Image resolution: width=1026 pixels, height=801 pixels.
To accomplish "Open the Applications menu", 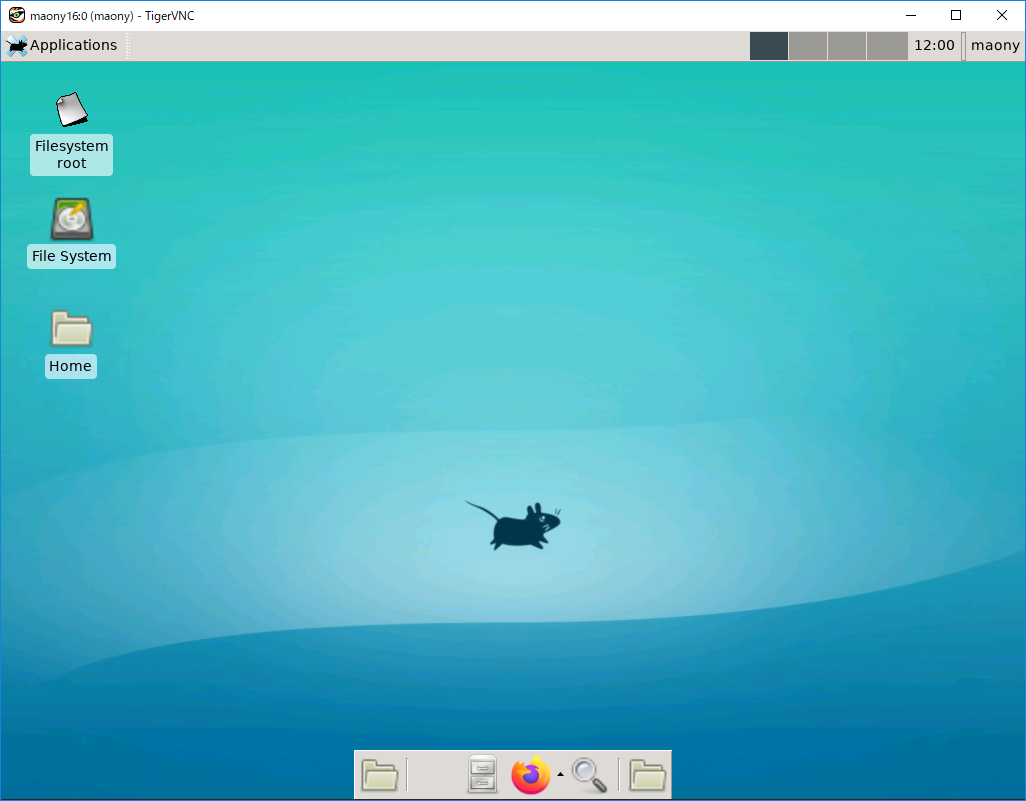I will coord(62,45).
